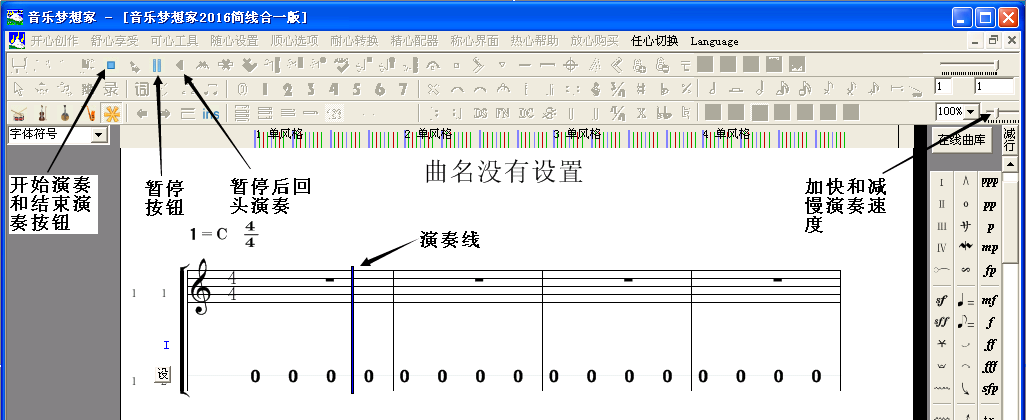This screenshot has width=1026, height=420.
Task: Open the 舒心享受 menu
Action: [115, 41]
